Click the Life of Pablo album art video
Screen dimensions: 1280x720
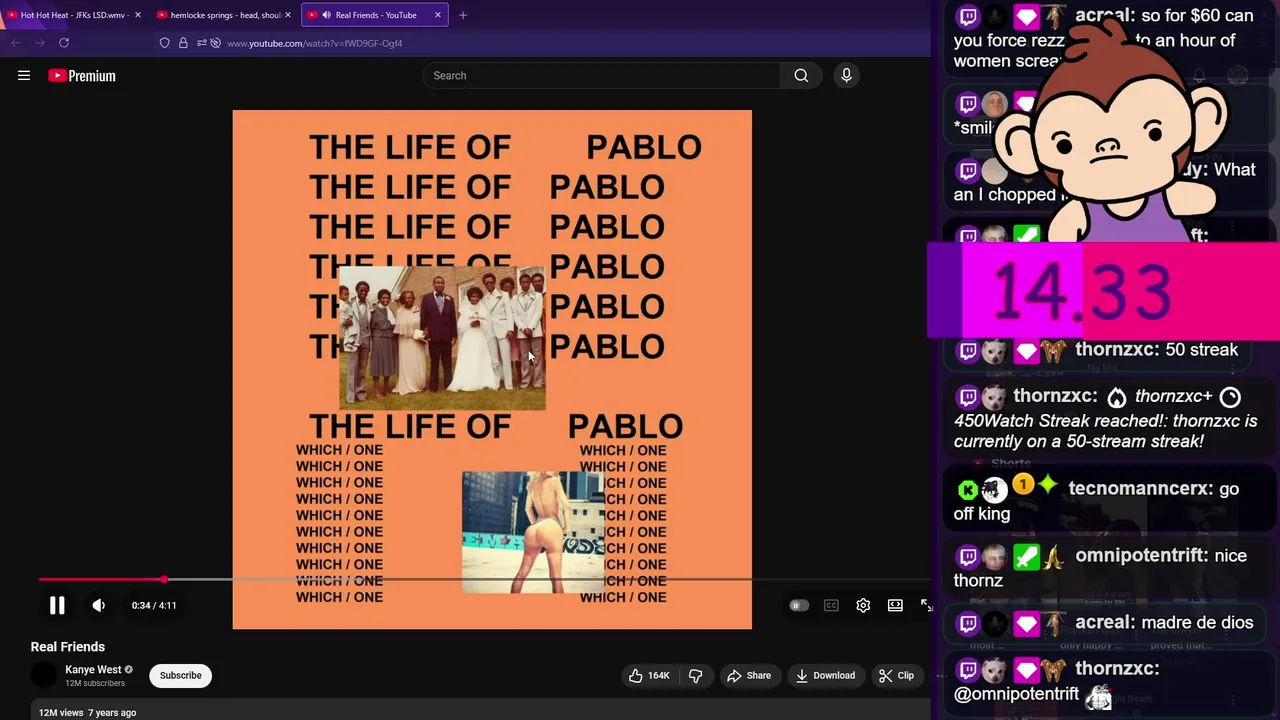pos(492,369)
